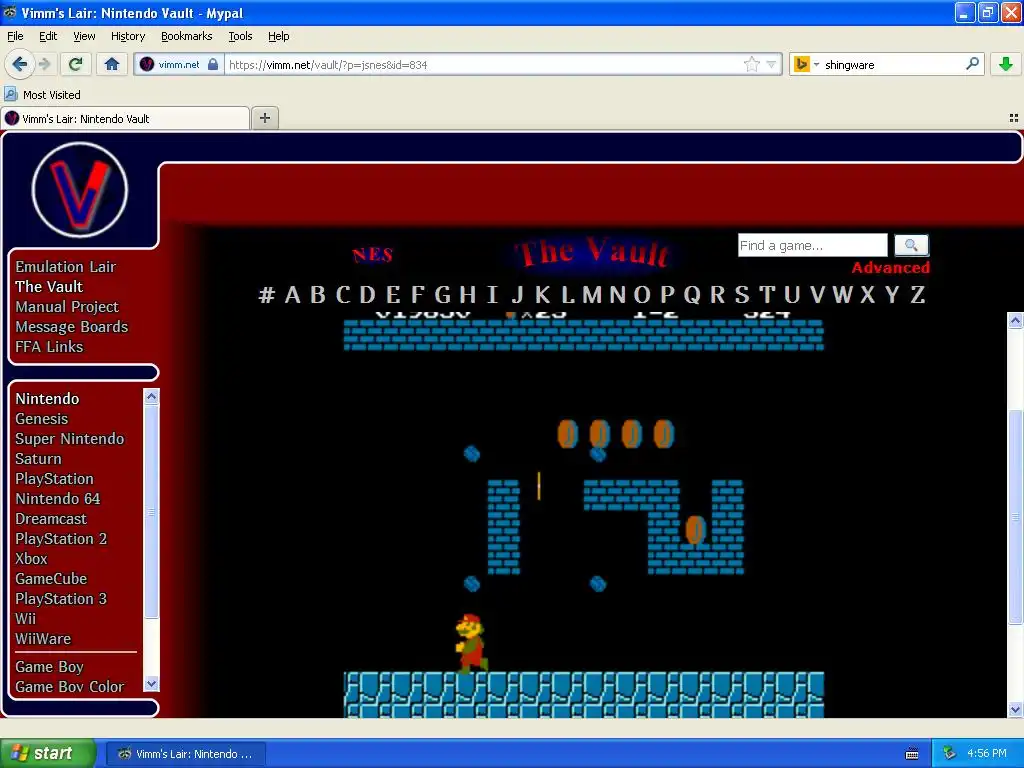Click the systems list scroll down arrow
Viewport: 1024px width, 768px height.
click(x=151, y=684)
